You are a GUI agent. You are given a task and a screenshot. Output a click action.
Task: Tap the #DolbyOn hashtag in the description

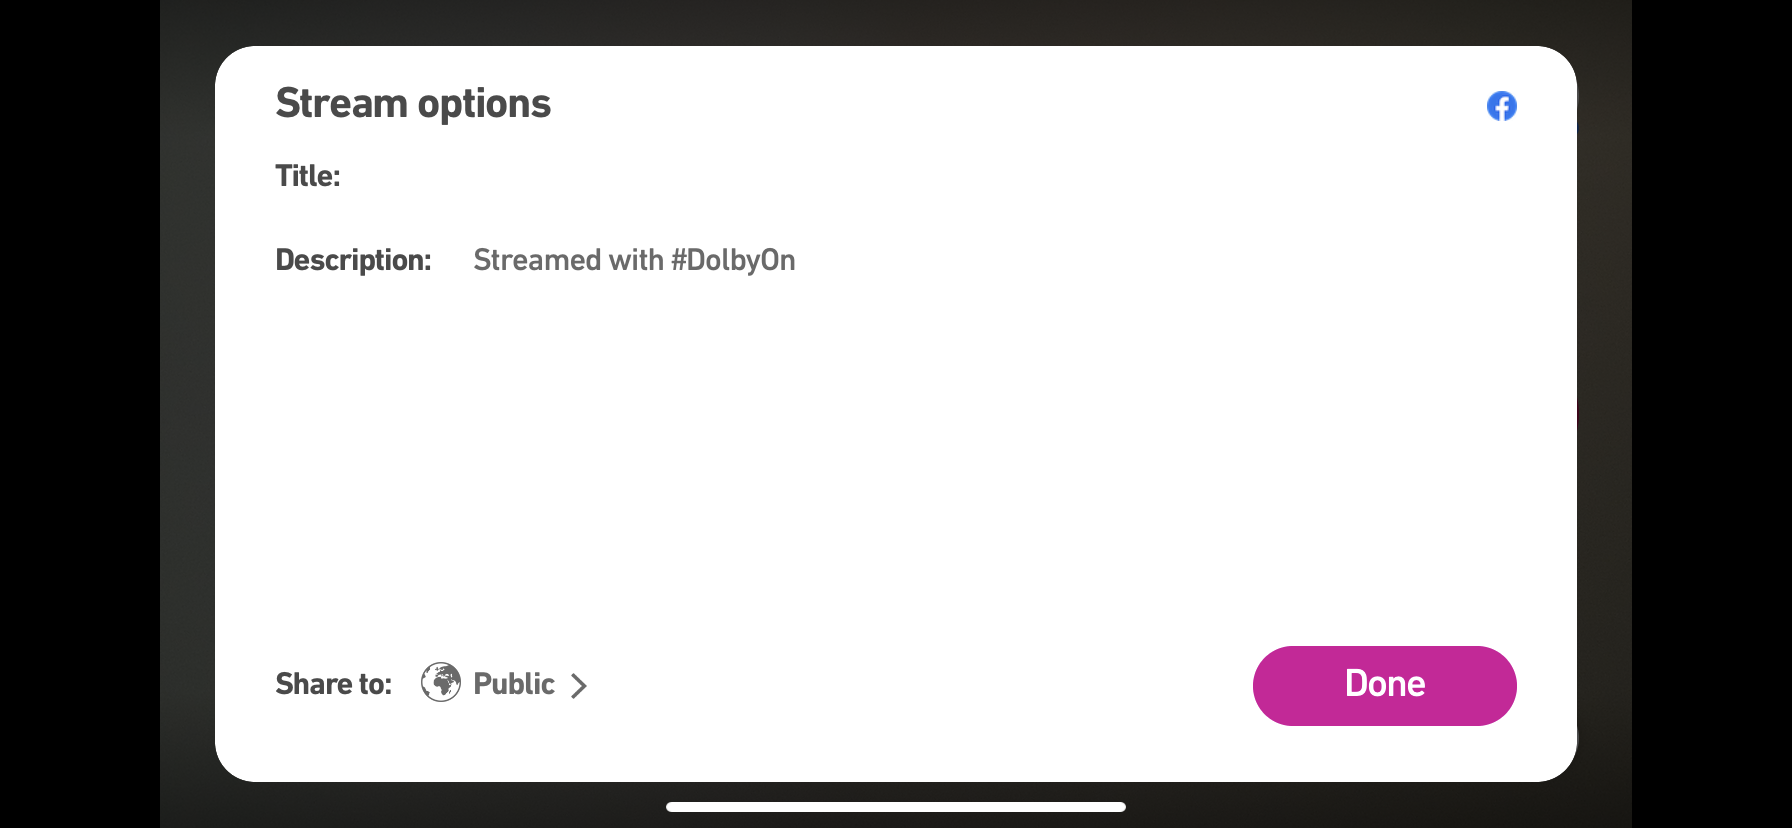[x=733, y=261]
